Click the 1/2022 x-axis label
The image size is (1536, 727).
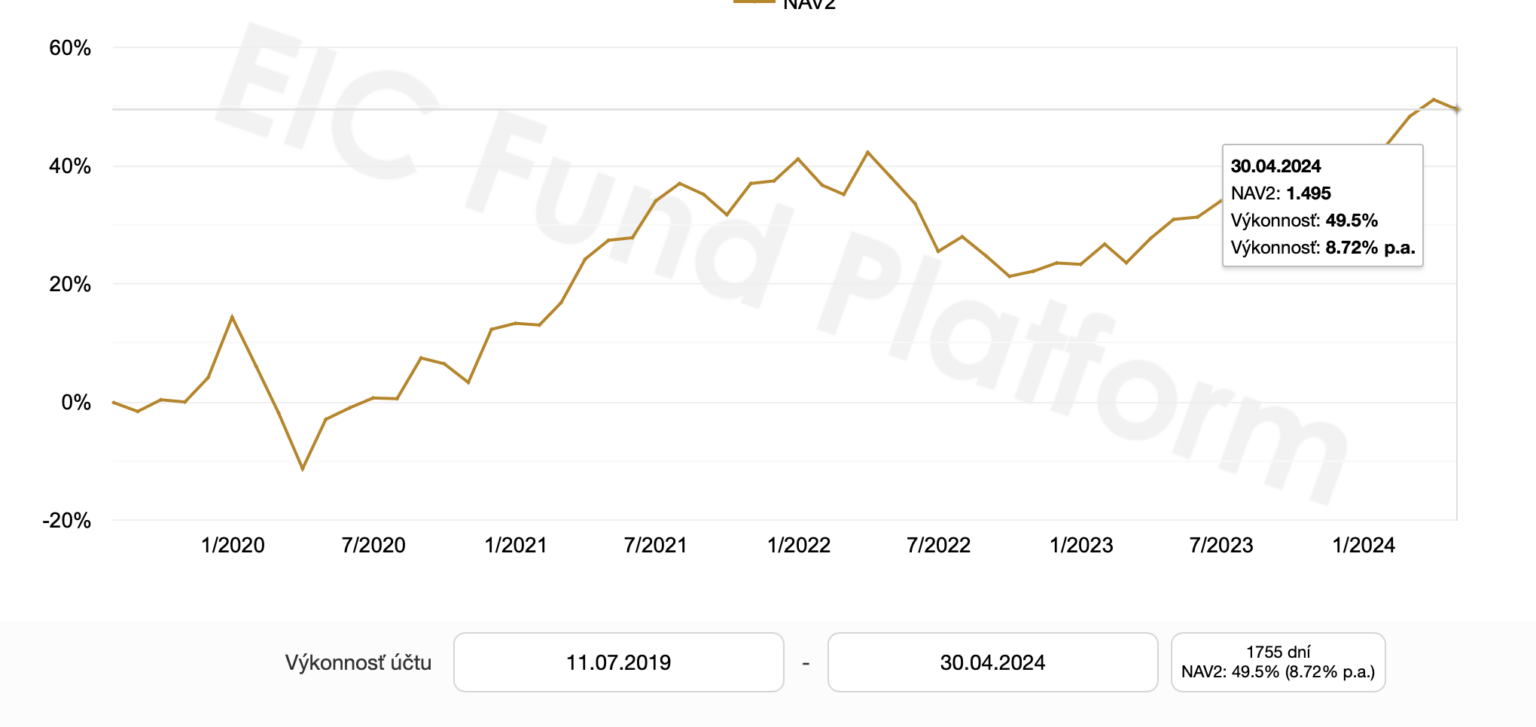pos(798,546)
